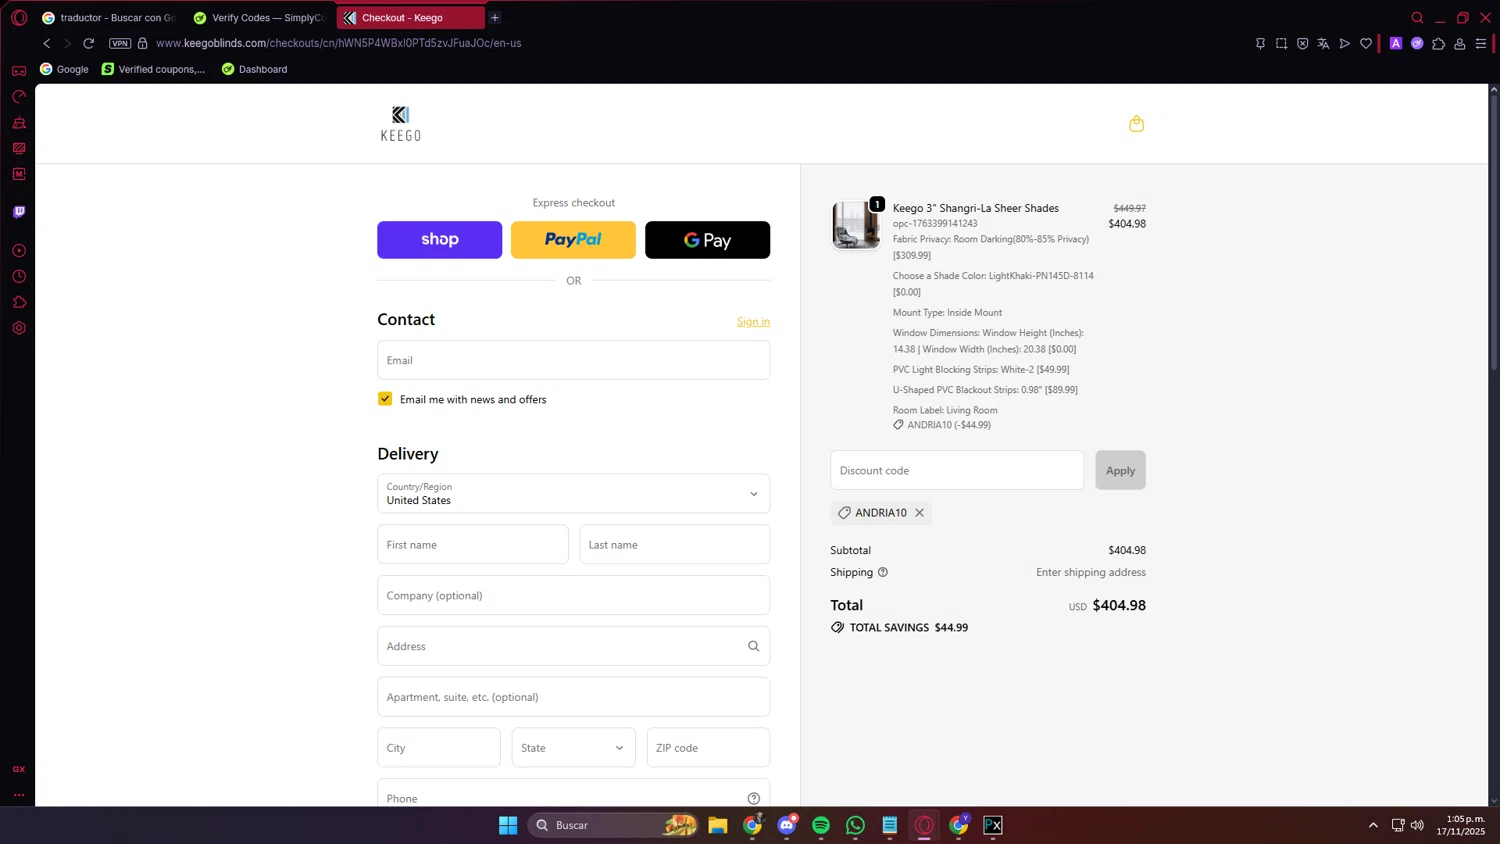
Task: Open Windows Start menu
Action: click(508, 825)
